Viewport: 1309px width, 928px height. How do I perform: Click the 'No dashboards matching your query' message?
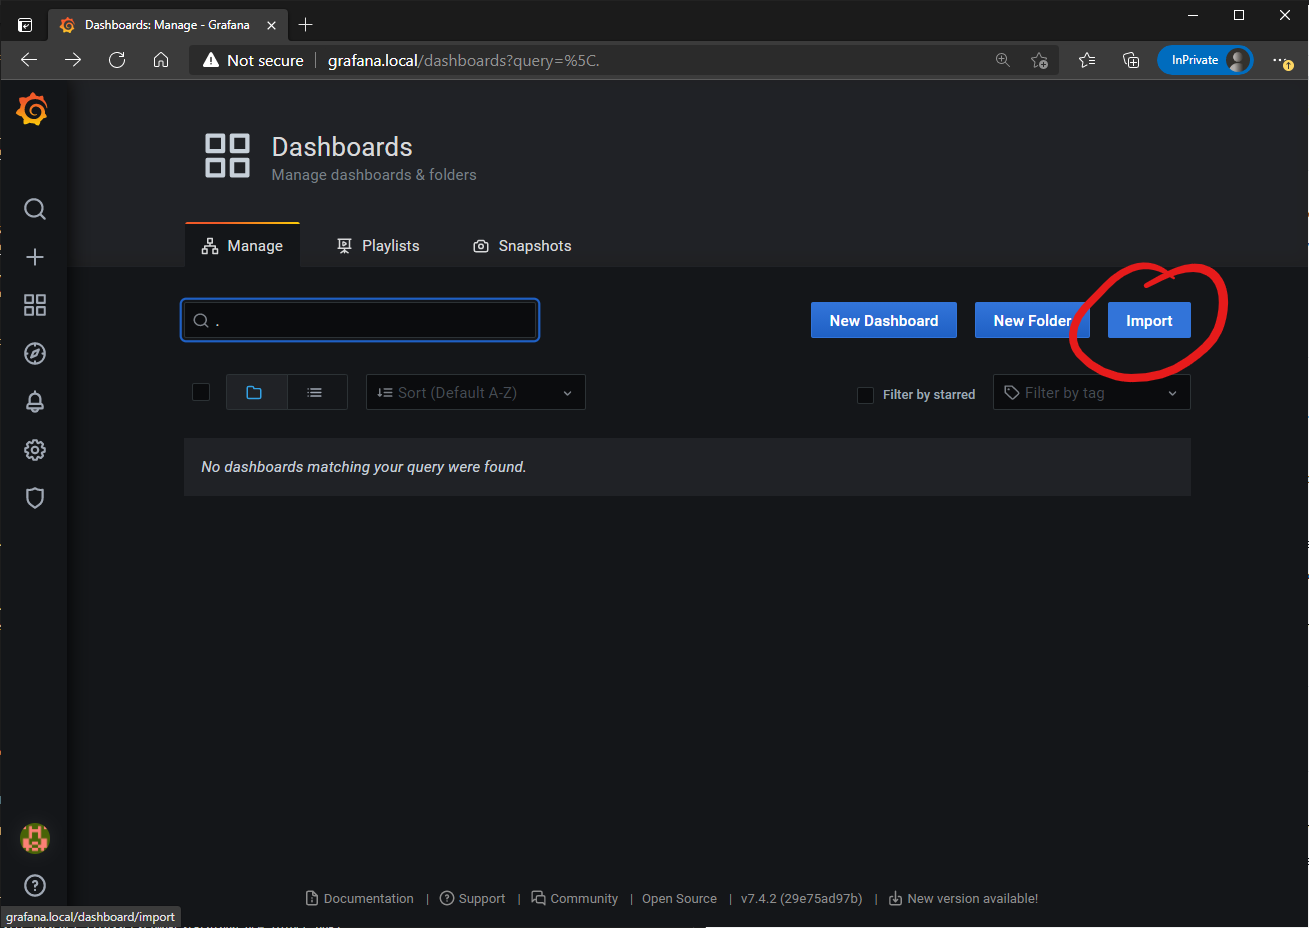pyautogui.click(x=364, y=467)
